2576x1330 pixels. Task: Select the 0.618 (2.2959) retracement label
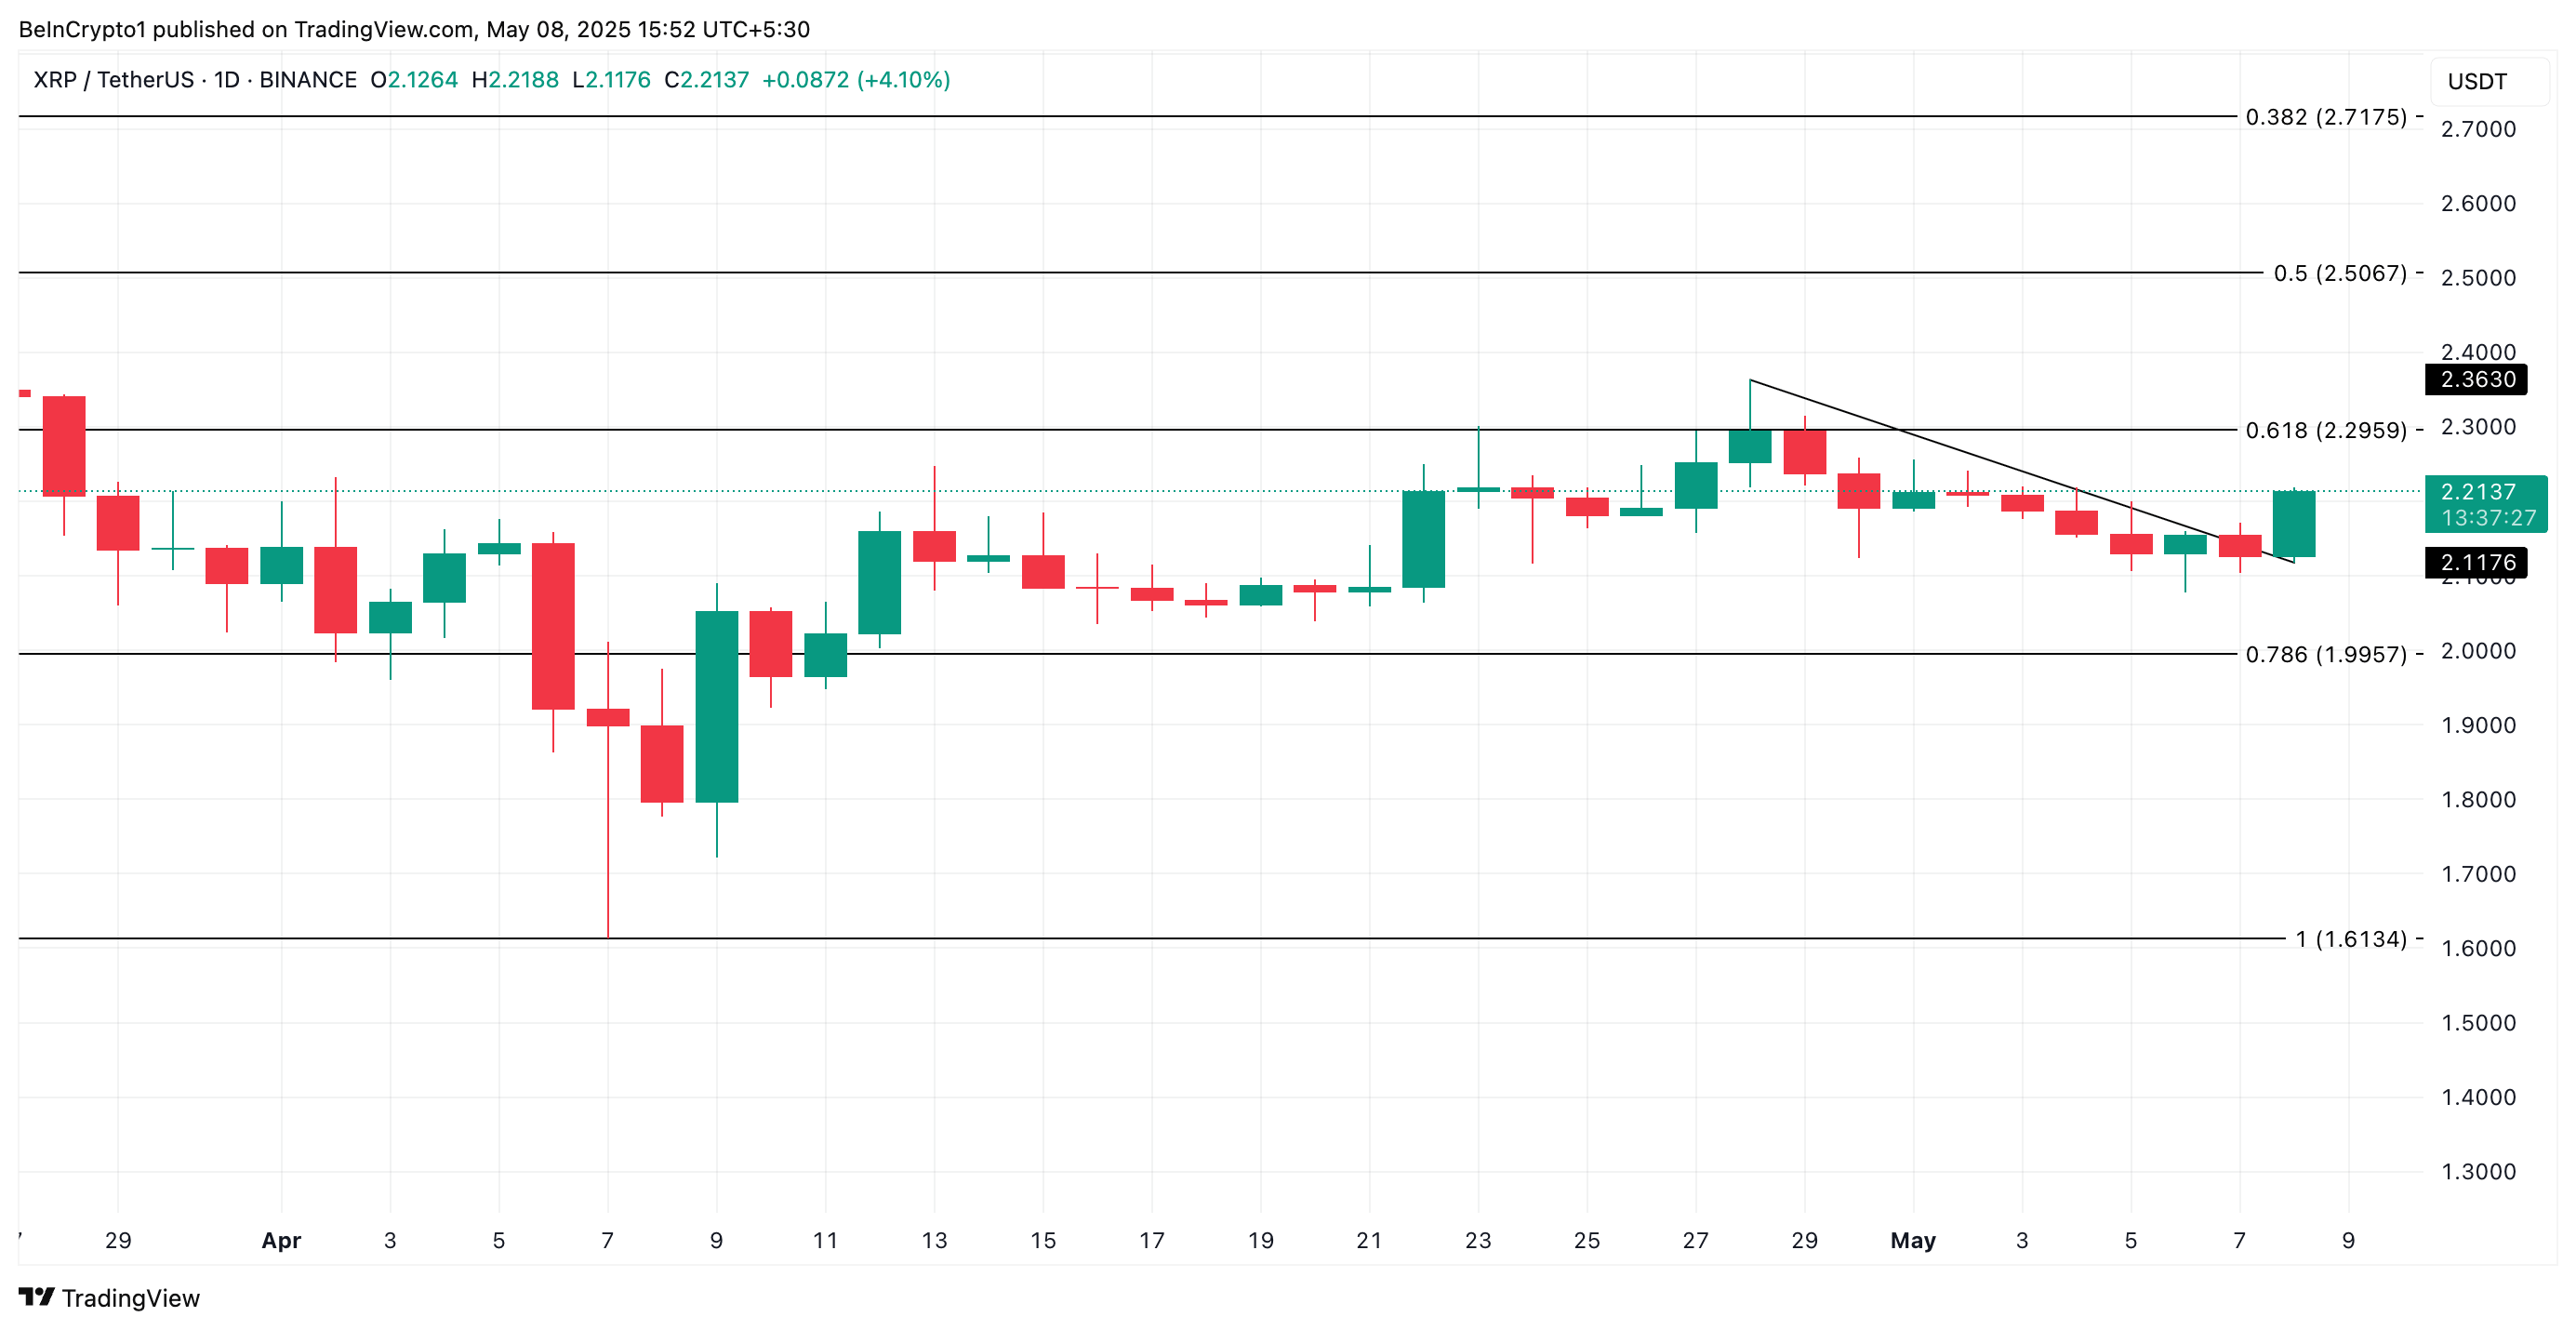pyautogui.click(x=2326, y=430)
